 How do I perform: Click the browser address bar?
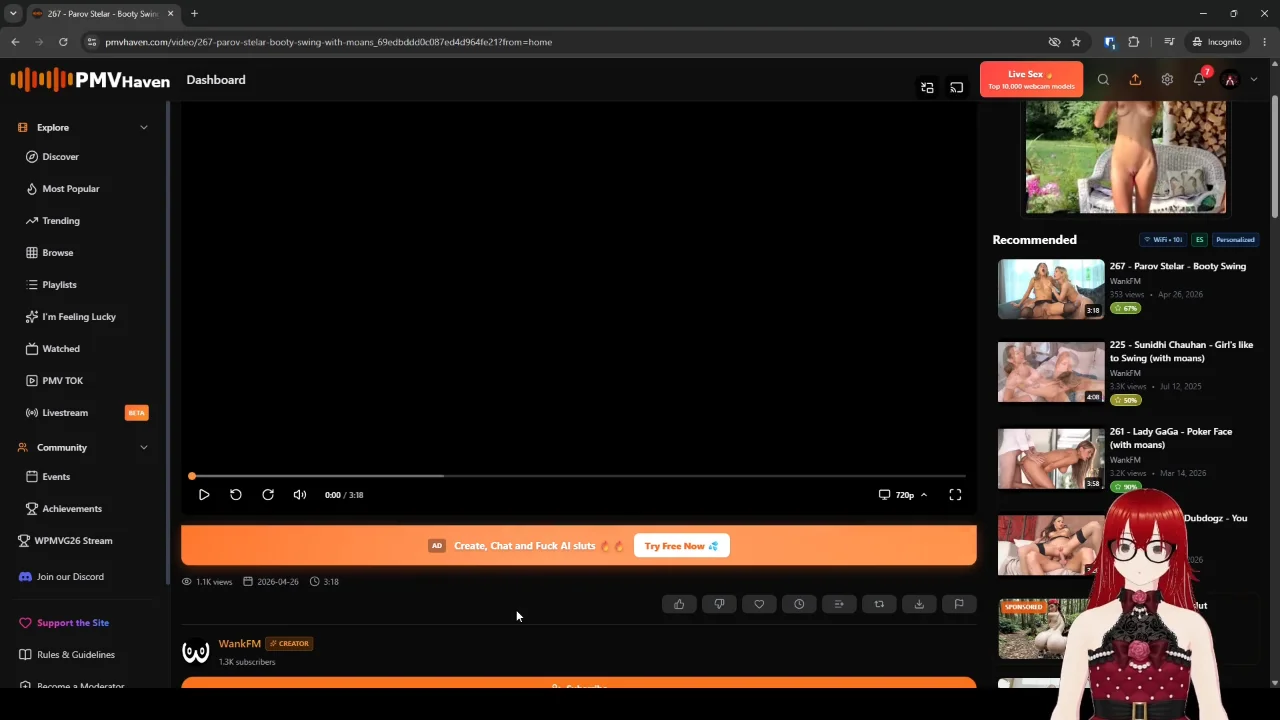pyautogui.click(x=568, y=42)
